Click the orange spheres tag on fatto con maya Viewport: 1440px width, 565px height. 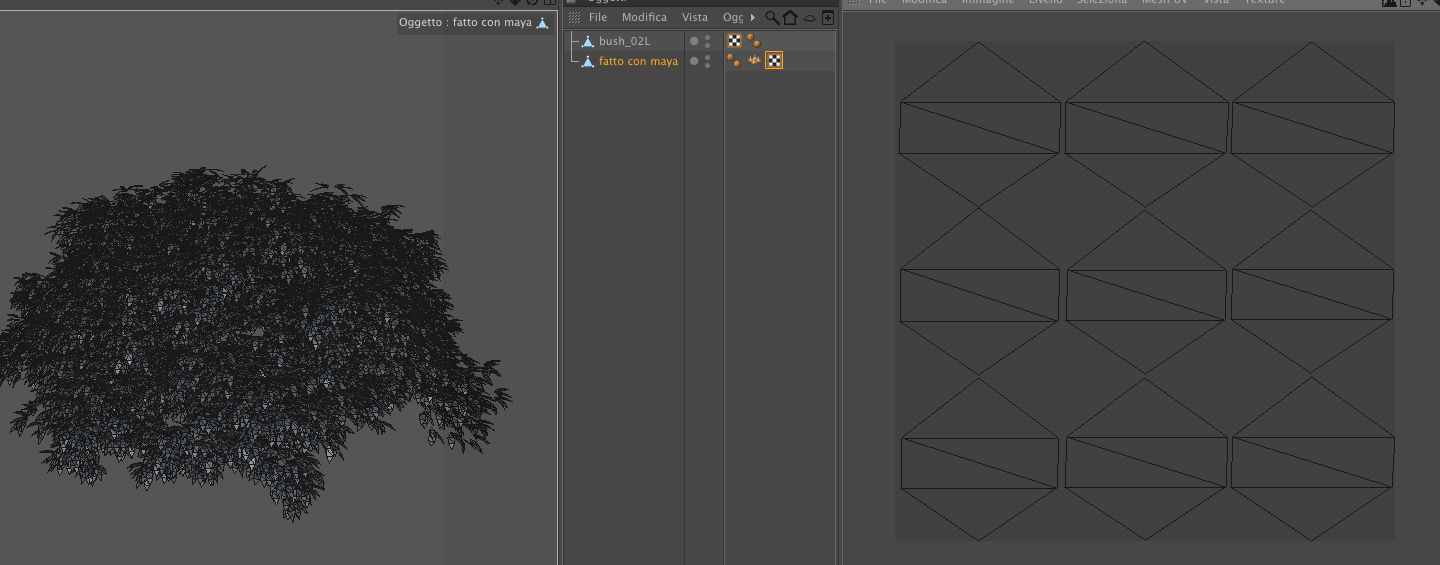(734, 61)
